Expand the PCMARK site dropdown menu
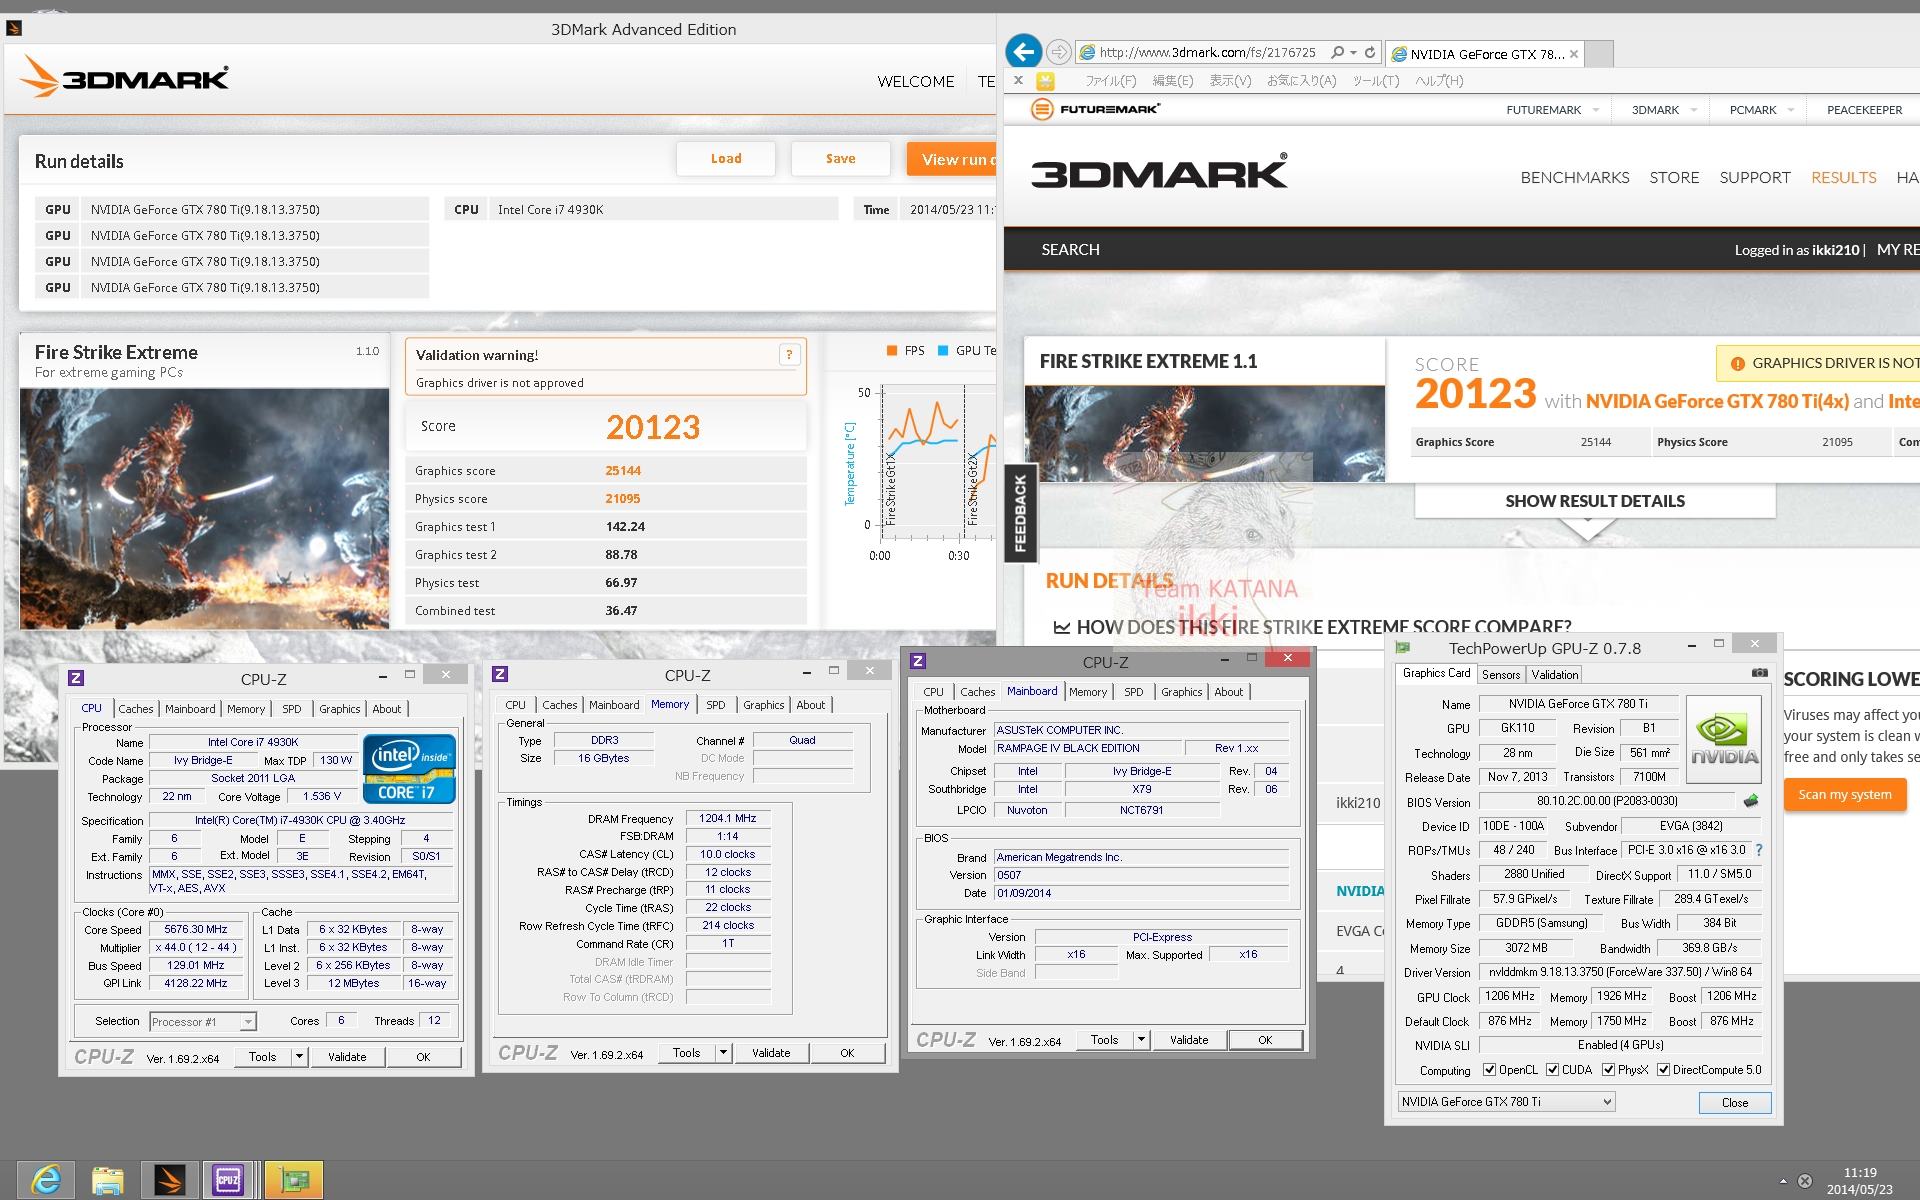This screenshot has width=1920, height=1200. tap(1790, 110)
